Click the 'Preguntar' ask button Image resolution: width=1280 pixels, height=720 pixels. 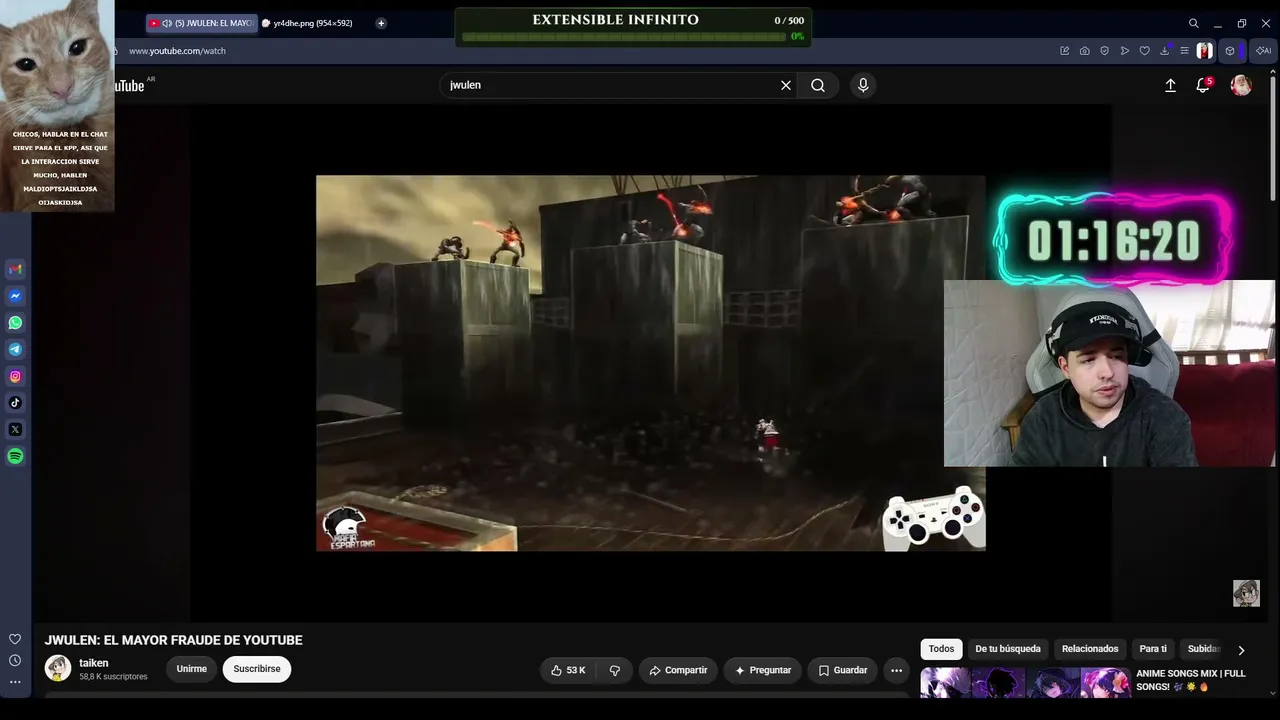(x=763, y=670)
